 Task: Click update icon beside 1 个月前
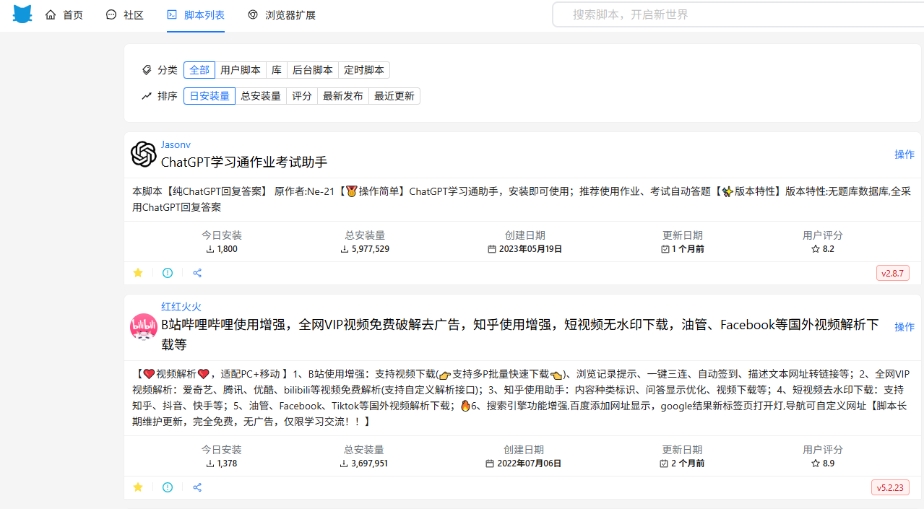(x=665, y=249)
